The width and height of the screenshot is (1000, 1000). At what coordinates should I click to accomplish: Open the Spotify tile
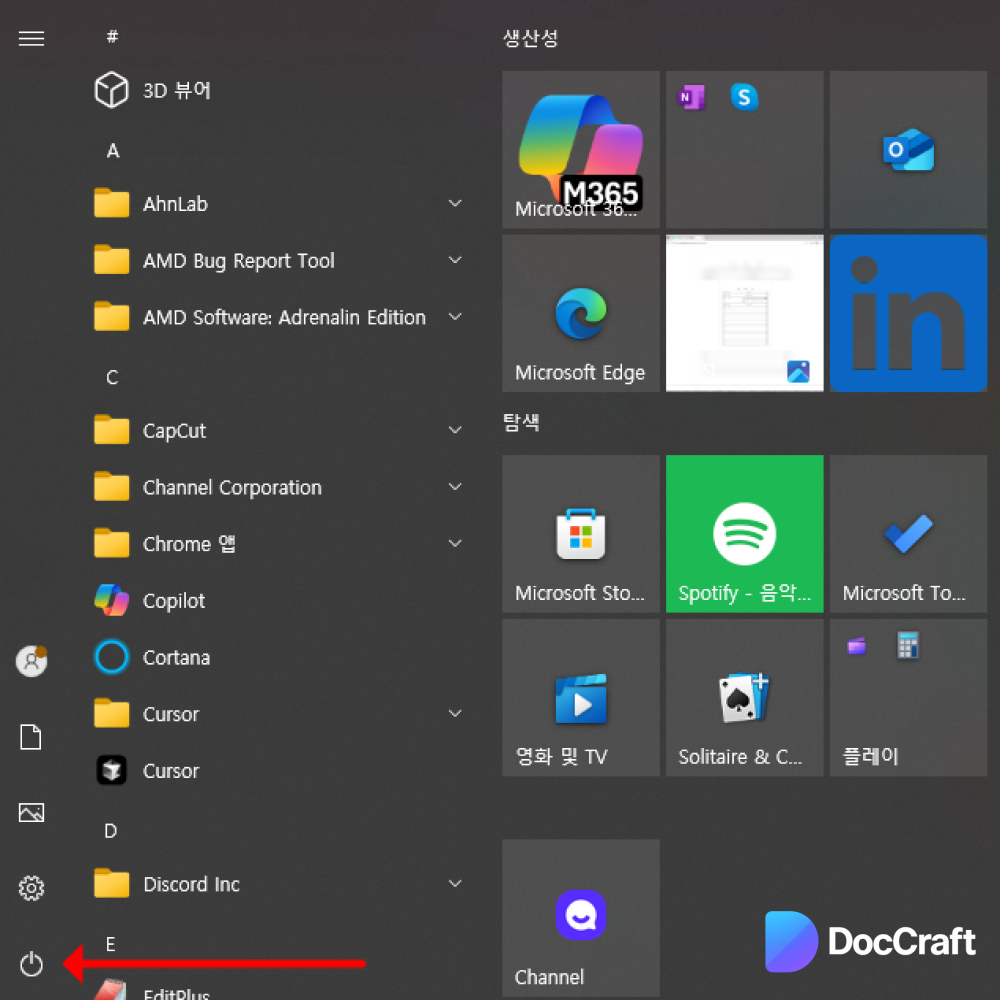pos(744,534)
